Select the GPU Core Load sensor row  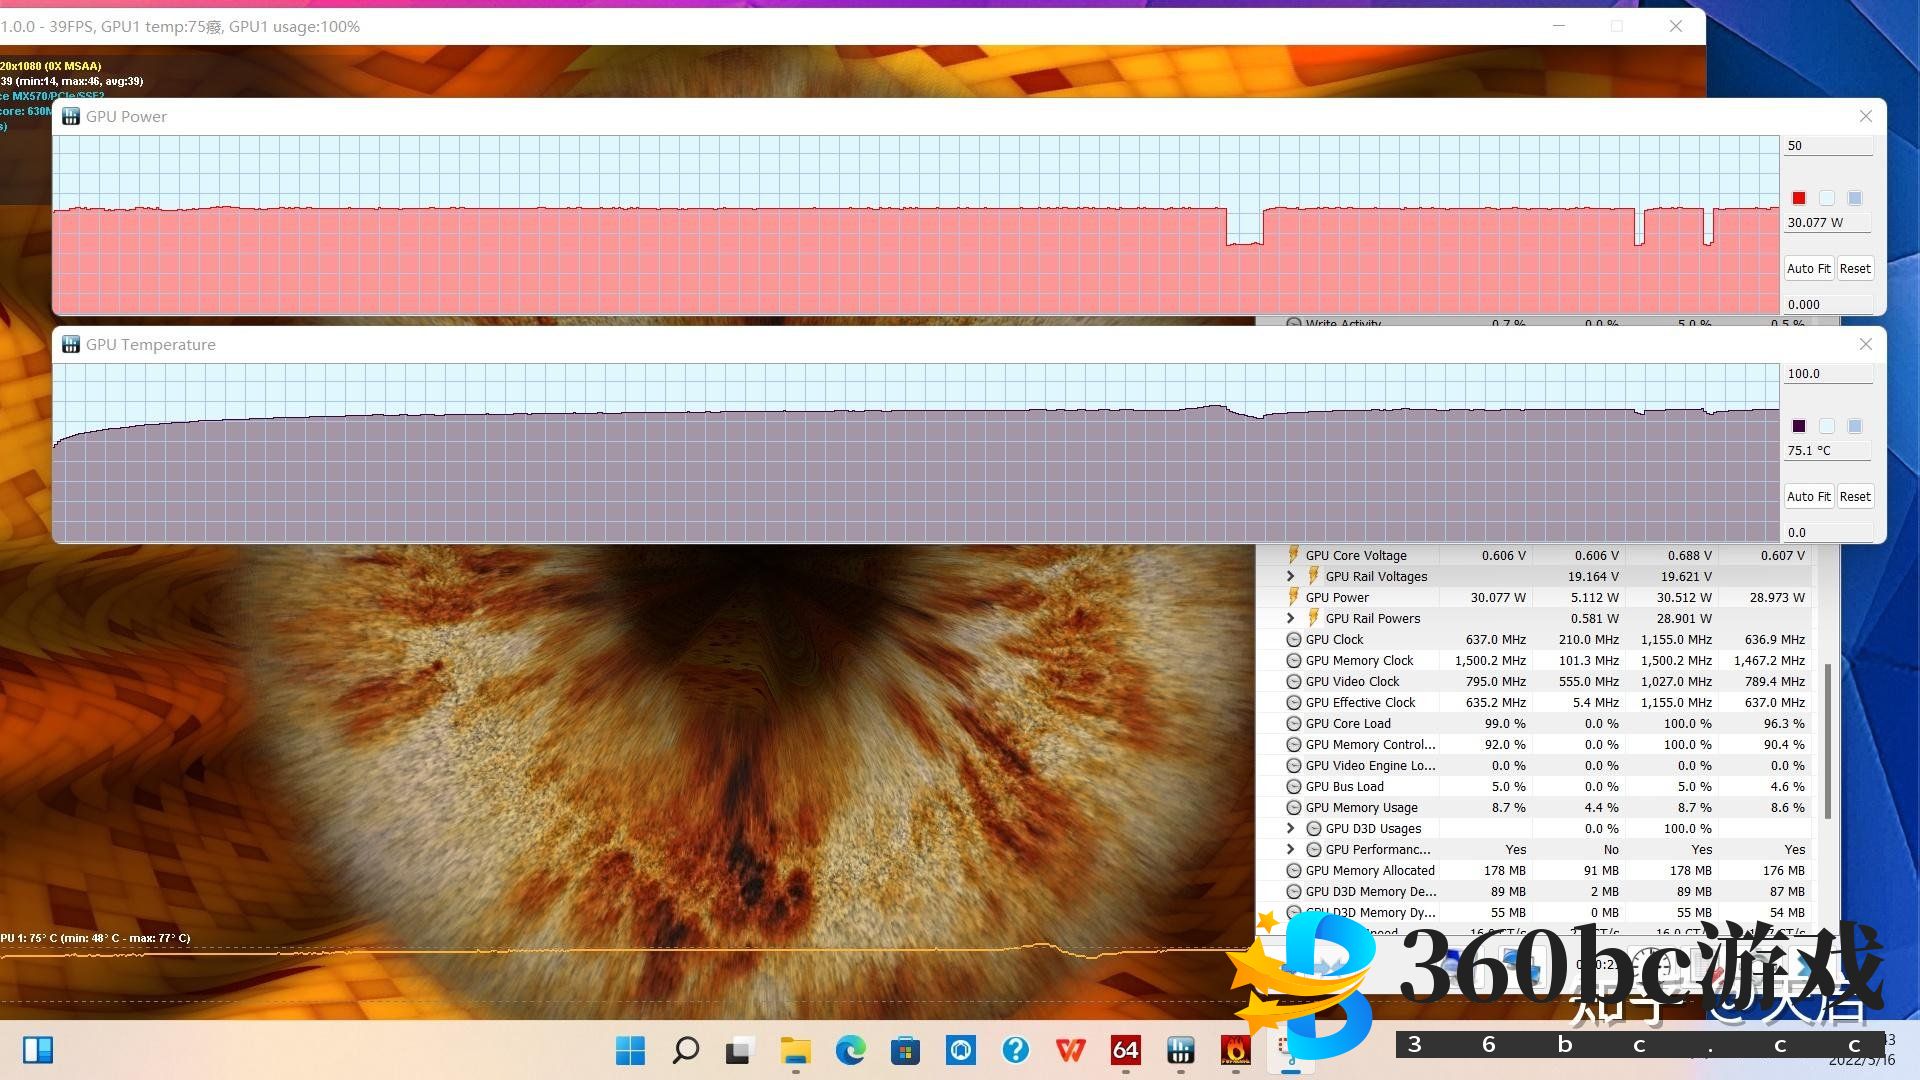[1347, 723]
